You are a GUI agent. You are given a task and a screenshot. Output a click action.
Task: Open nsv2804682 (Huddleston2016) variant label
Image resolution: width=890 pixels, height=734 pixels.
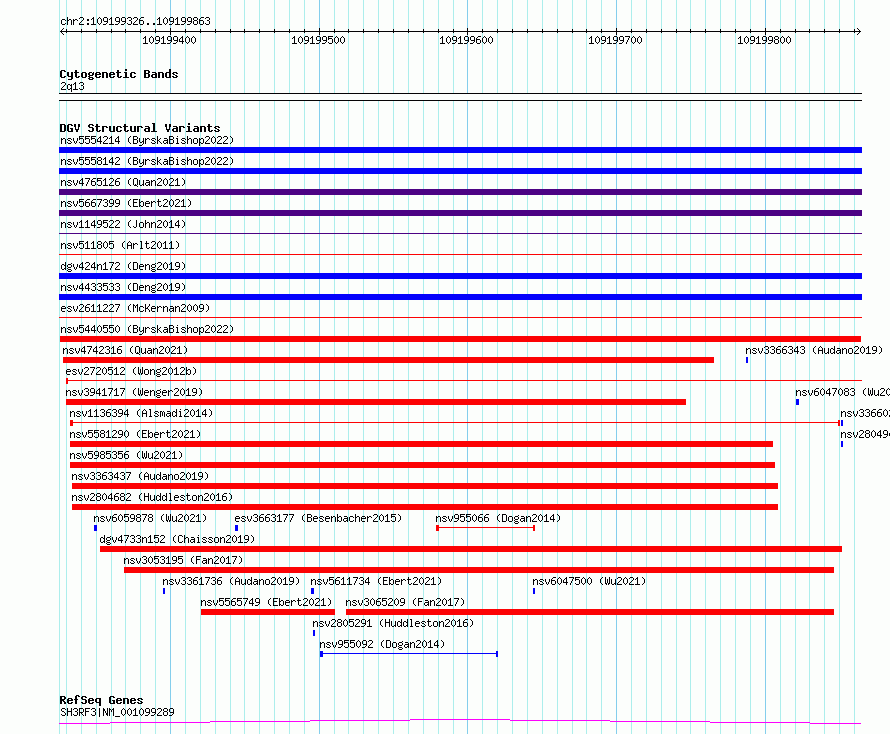(x=152, y=497)
